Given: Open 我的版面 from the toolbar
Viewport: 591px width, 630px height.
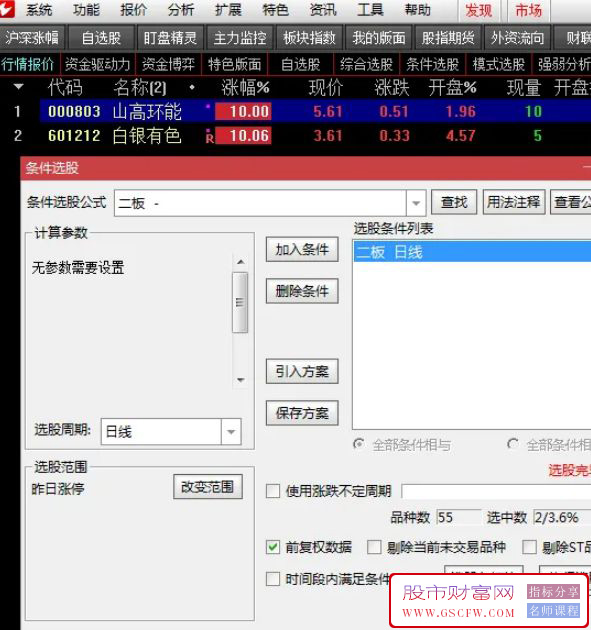Looking at the screenshot, I should (x=379, y=38).
